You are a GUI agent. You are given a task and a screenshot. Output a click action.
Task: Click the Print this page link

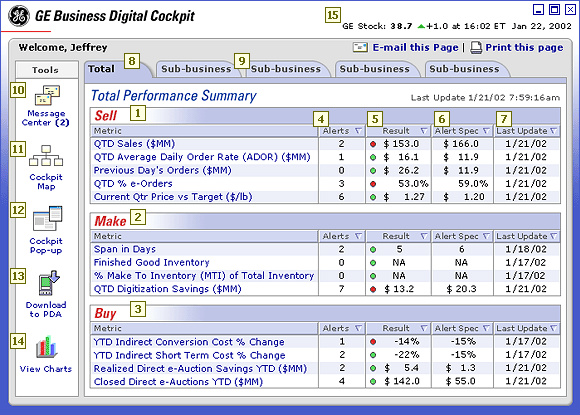pyautogui.click(x=524, y=48)
